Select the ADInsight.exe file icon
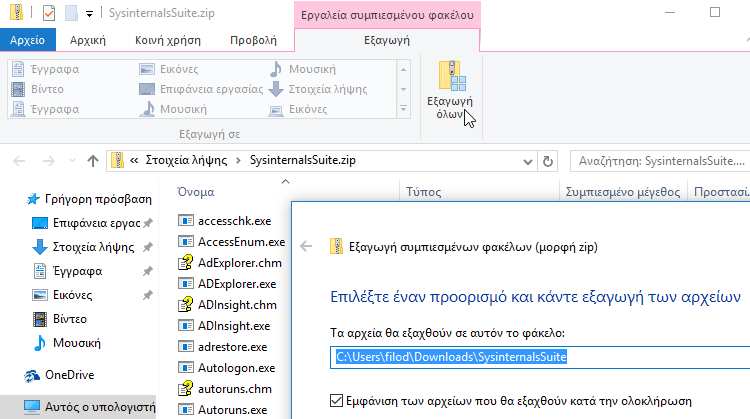 (x=186, y=326)
